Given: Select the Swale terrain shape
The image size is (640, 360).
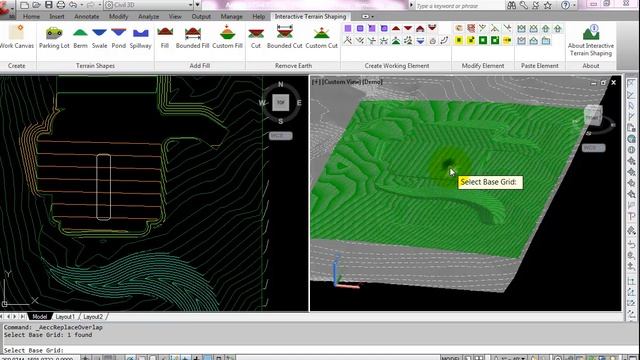Looking at the screenshot, I should (x=99, y=37).
